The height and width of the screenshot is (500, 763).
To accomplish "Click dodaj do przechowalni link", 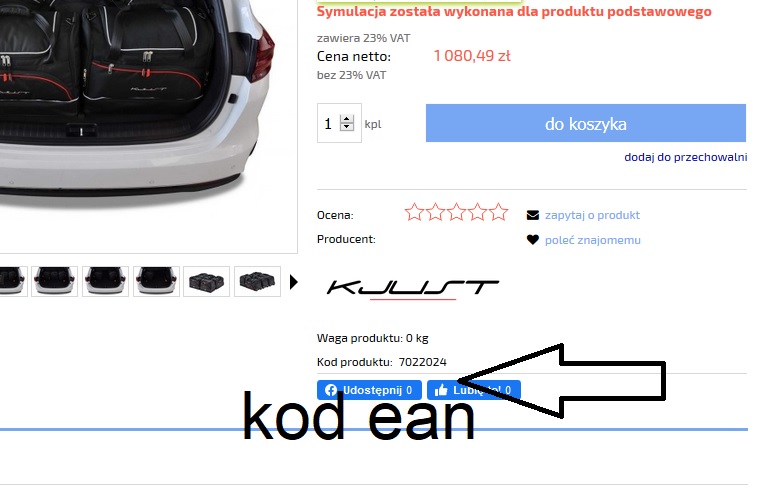I will click(686, 157).
